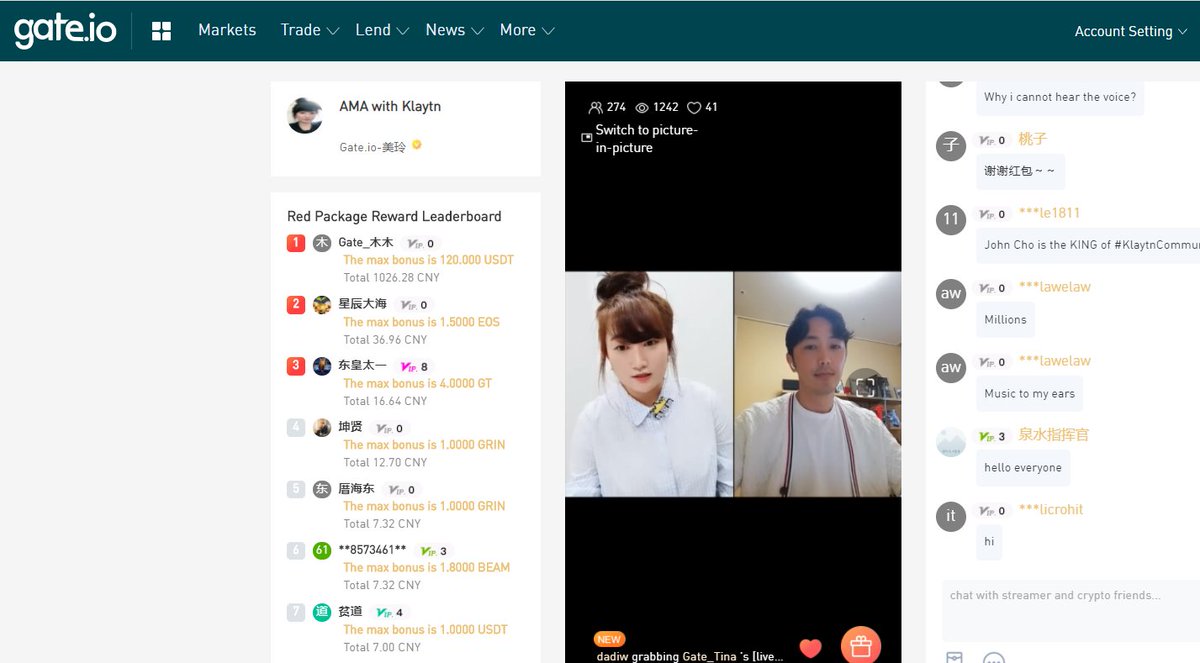
Task: Click the red heart like button
Action: [811, 648]
